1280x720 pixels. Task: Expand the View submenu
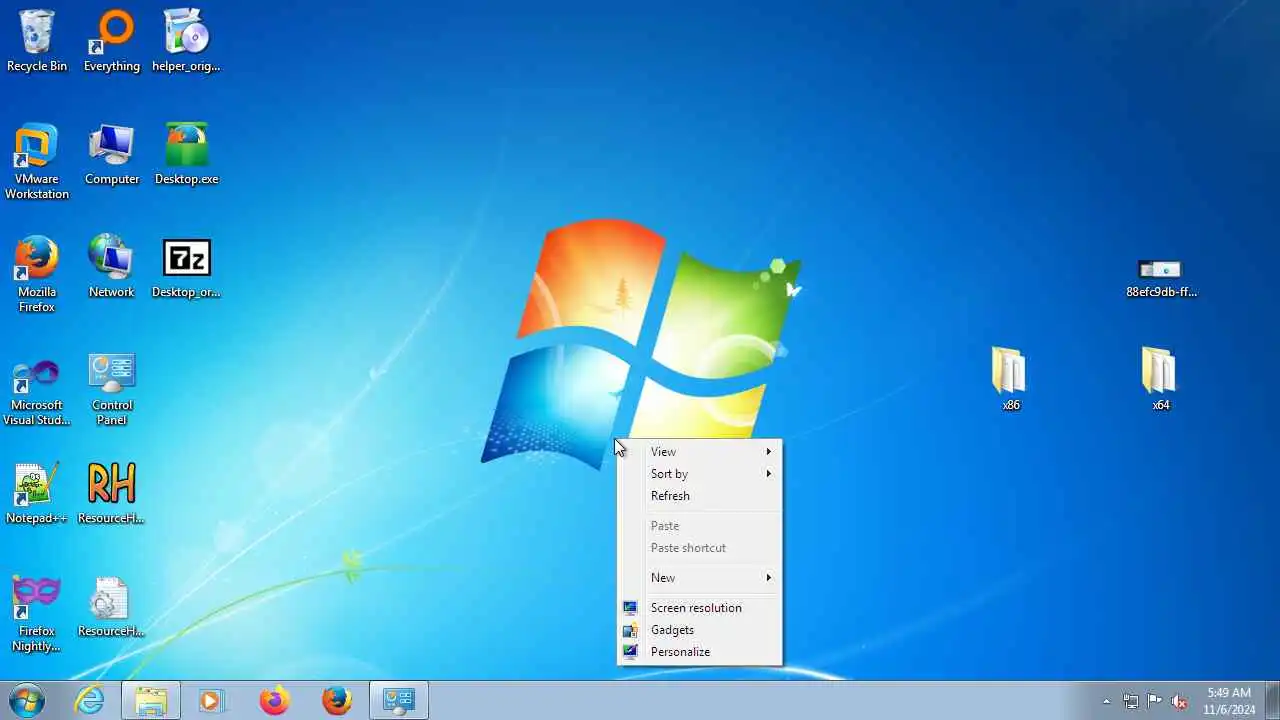pyautogui.click(x=699, y=452)
